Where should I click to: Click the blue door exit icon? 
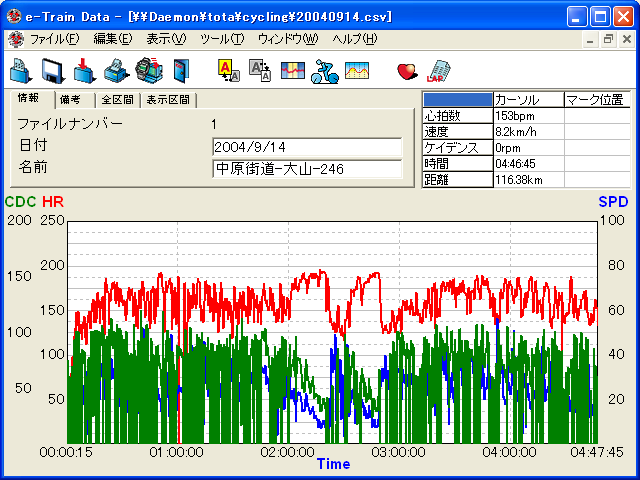point(180,70)
